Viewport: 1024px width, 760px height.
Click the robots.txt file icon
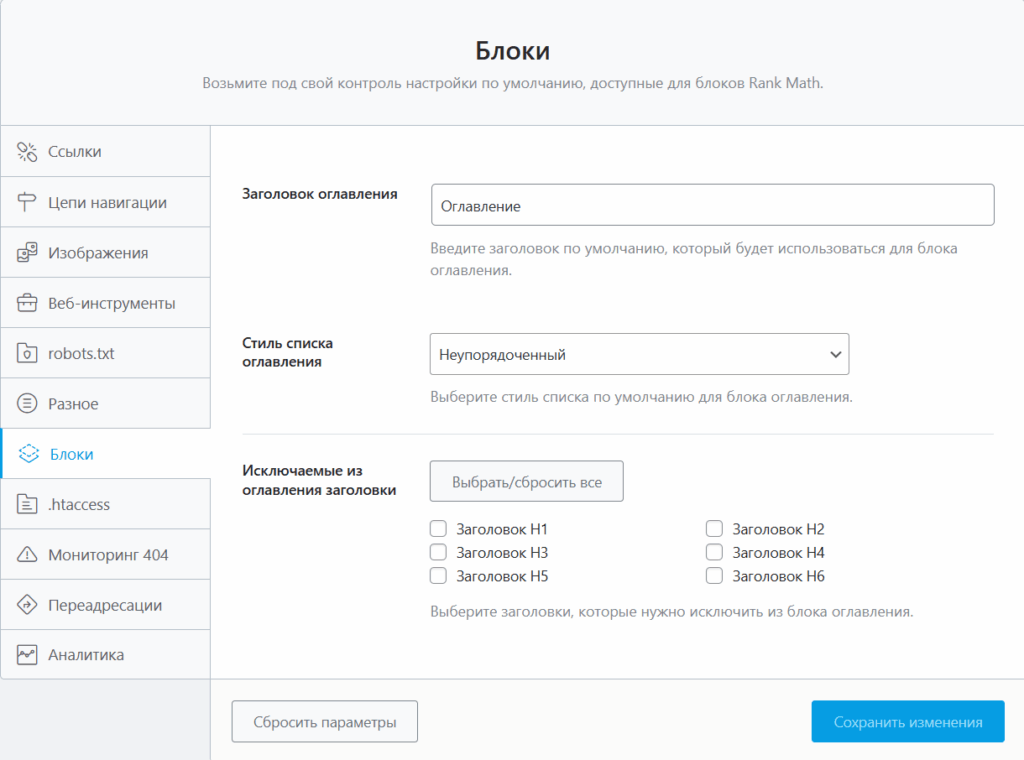pyautogui.click(x=28, y=354)
